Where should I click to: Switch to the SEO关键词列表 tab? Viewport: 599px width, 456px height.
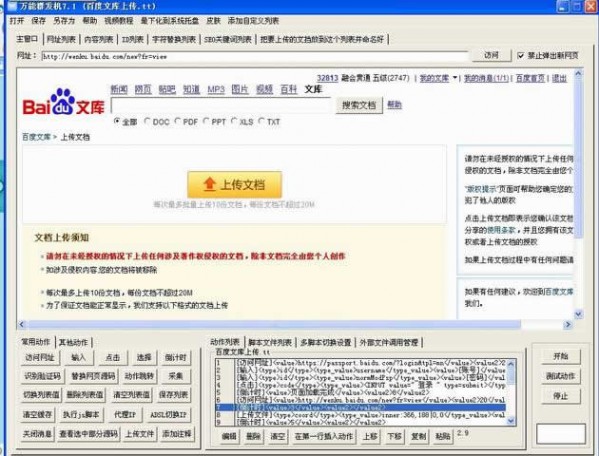point(228,39)
